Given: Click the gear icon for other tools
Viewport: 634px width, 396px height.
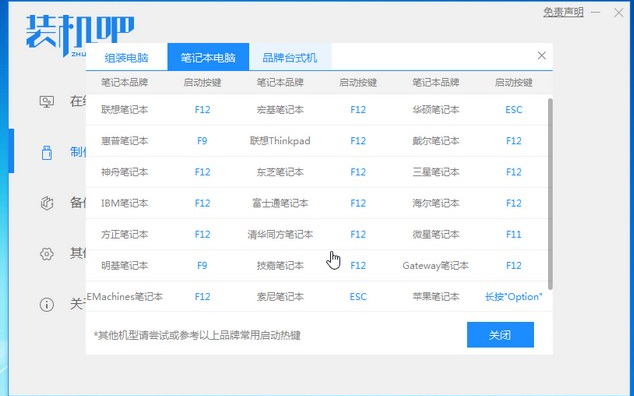Looking at the screenshot, I should tap(46, 254).
